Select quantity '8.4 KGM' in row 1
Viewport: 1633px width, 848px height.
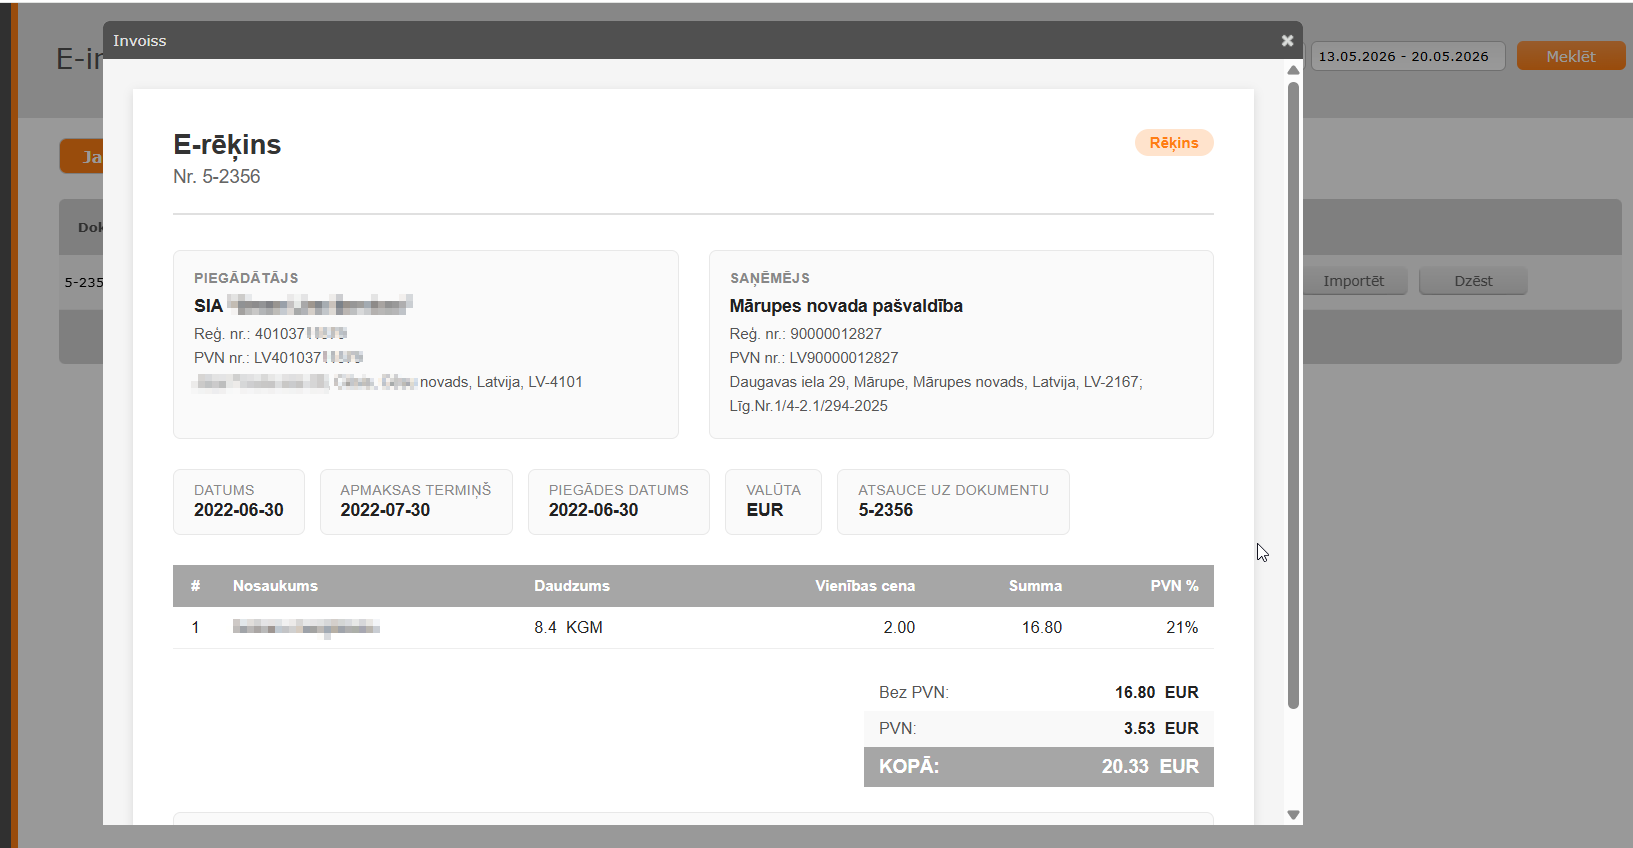568,628
